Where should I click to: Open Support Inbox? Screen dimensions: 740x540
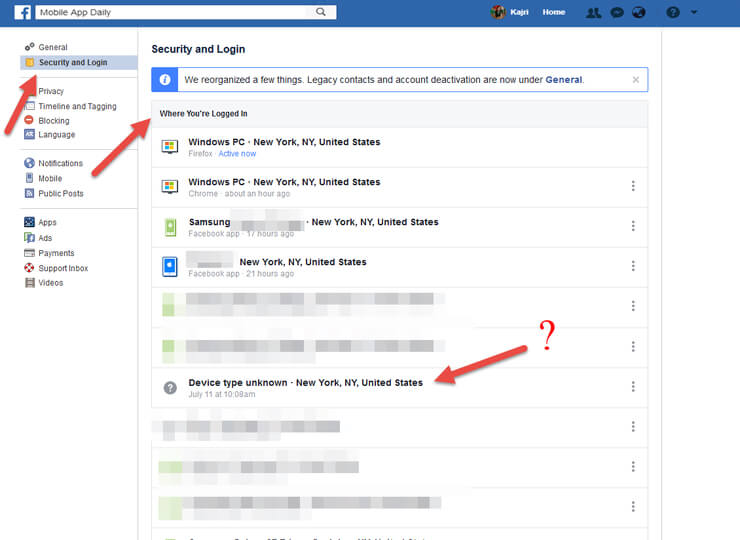[x=63, y=268]
